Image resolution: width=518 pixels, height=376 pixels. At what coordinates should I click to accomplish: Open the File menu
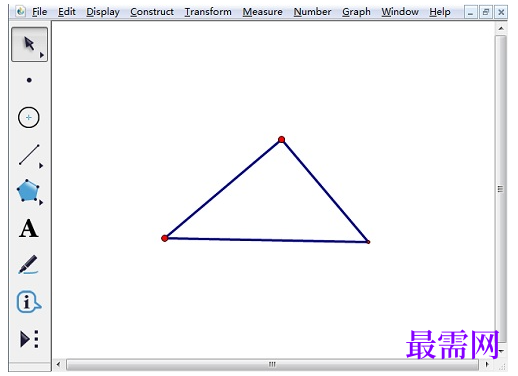(39, 12)
